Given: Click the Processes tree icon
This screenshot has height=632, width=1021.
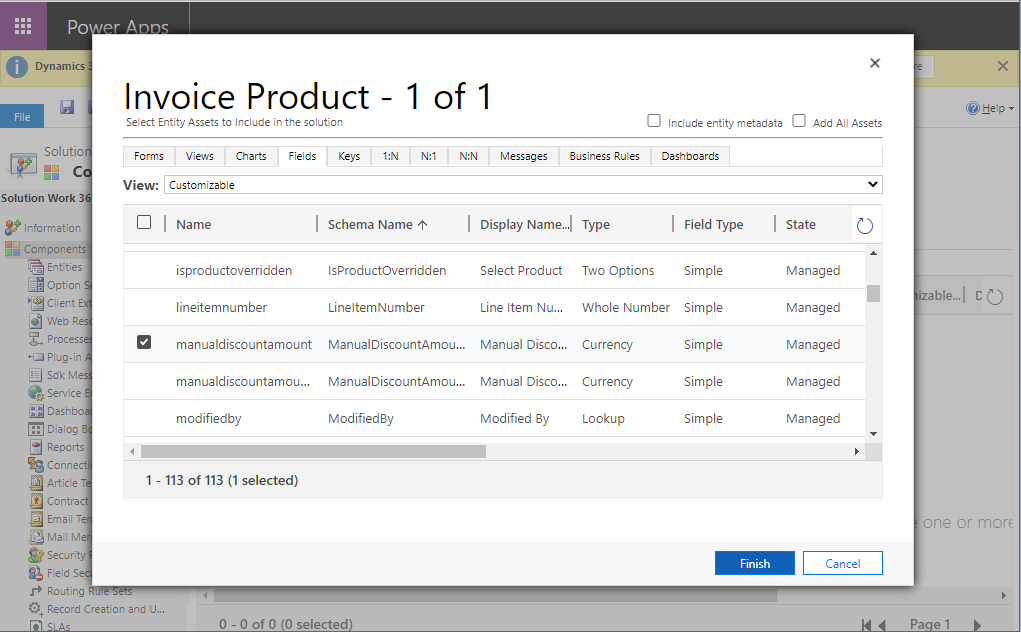Looking at the screenshot, I should 36,339.
